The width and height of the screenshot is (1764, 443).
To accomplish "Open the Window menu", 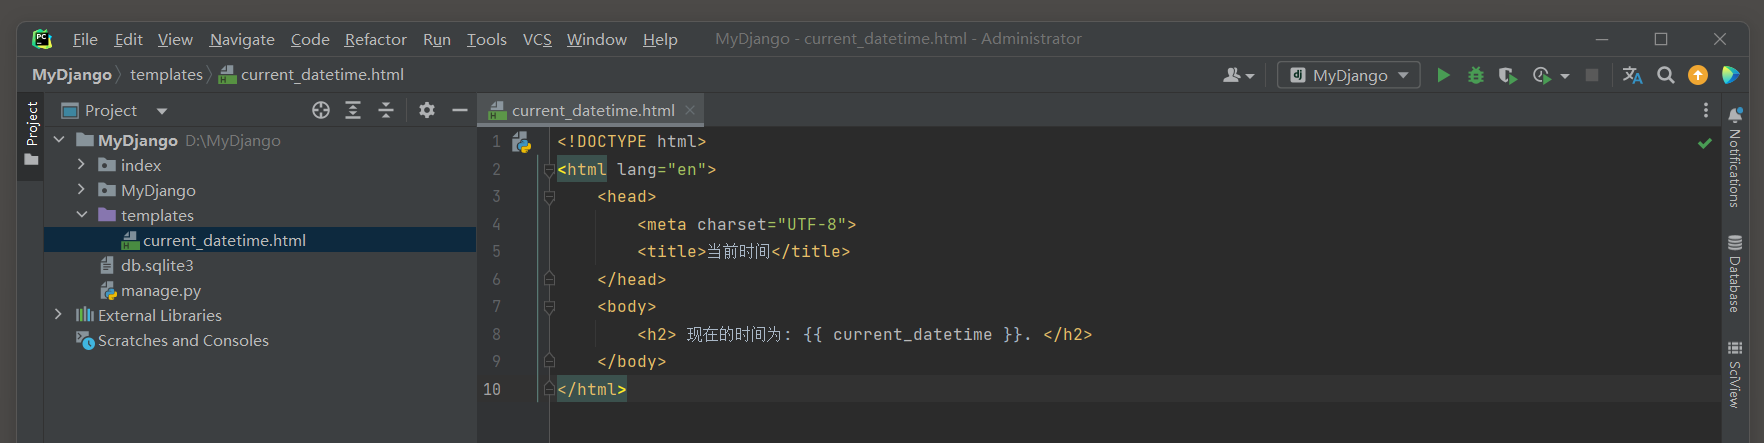I will pos(597,39).
